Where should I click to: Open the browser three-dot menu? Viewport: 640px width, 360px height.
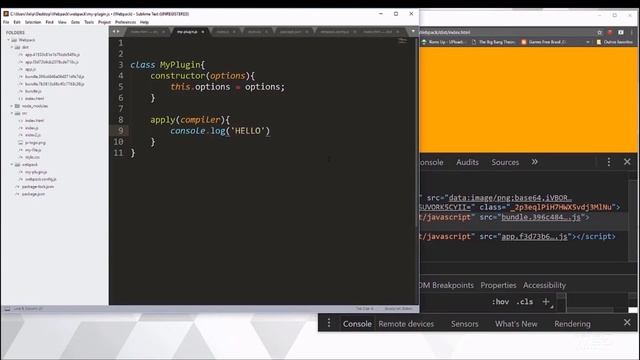[631, 32]
